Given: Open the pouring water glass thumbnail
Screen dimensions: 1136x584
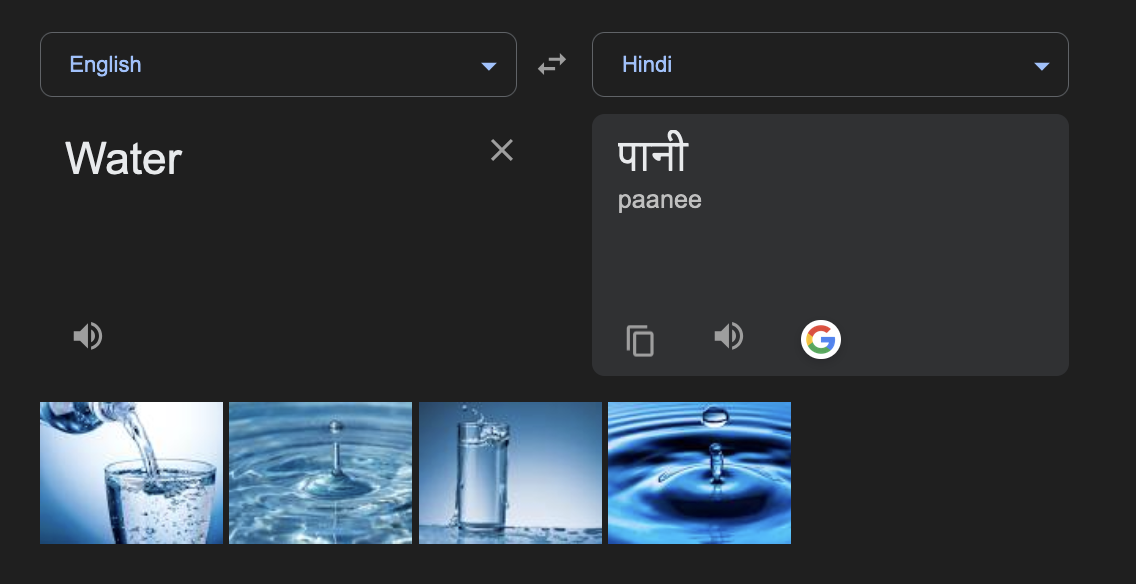Looking at the screenshot, I should coord(131,472).
